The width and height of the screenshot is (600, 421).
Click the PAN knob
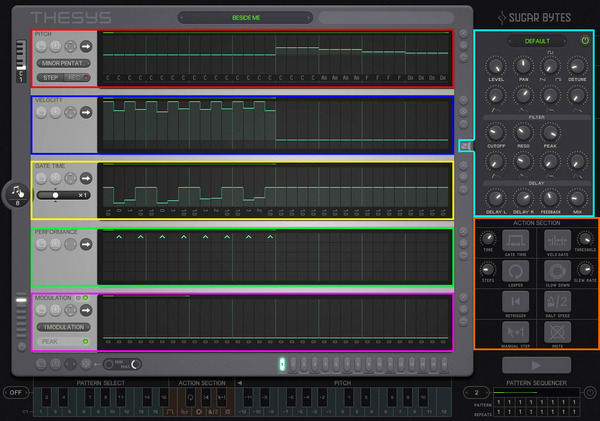[523, 66]
